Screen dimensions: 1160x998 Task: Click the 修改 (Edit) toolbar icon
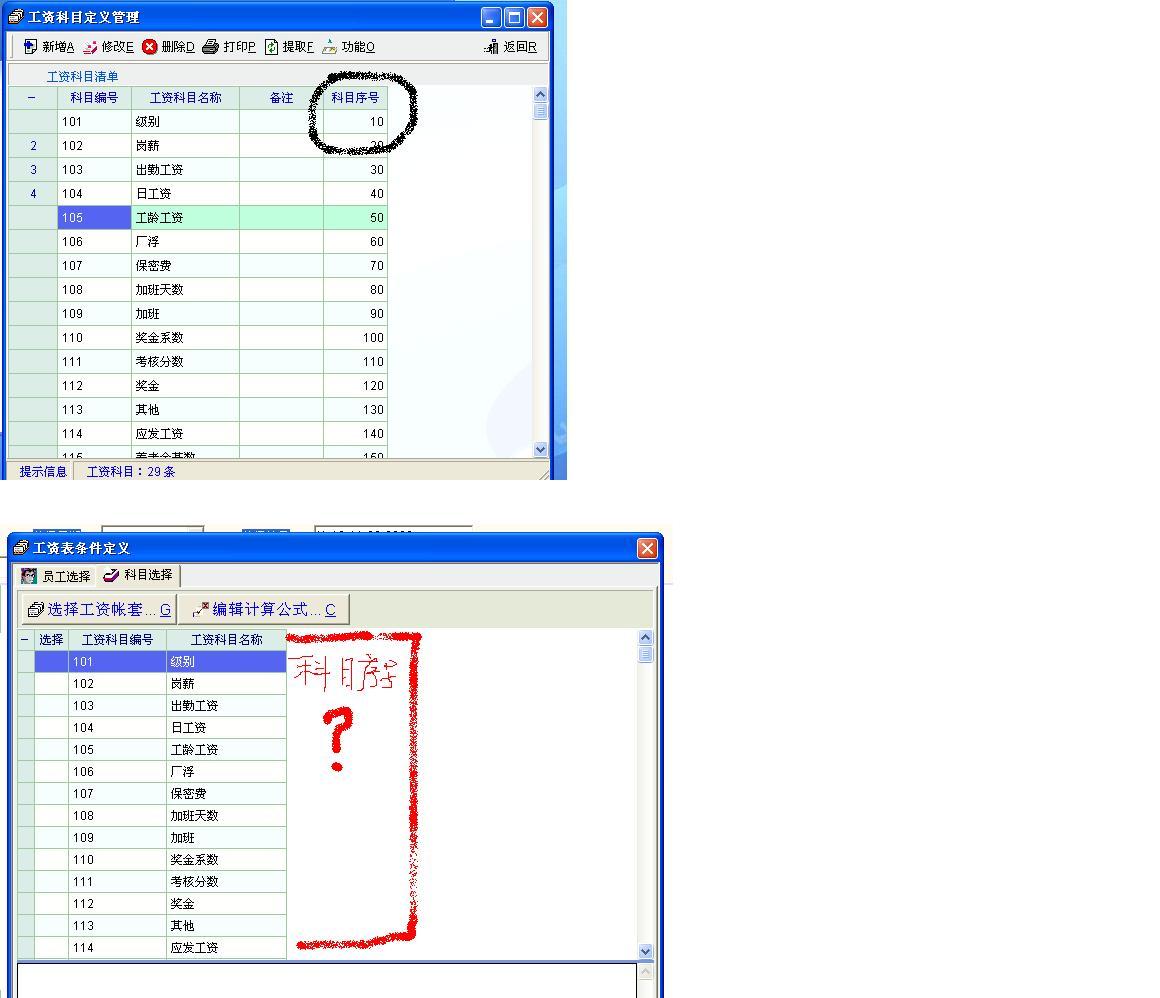[91, 47]
